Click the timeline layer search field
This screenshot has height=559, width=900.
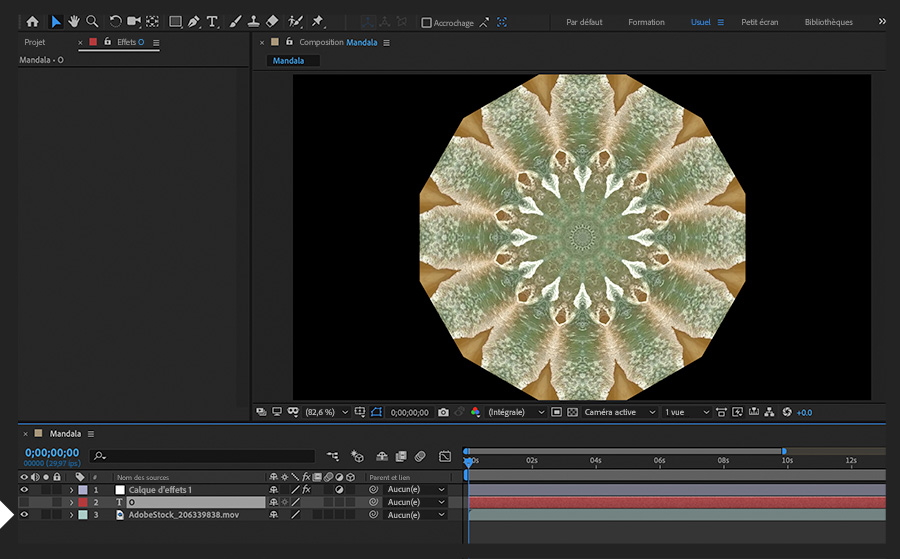click(200, 456)
